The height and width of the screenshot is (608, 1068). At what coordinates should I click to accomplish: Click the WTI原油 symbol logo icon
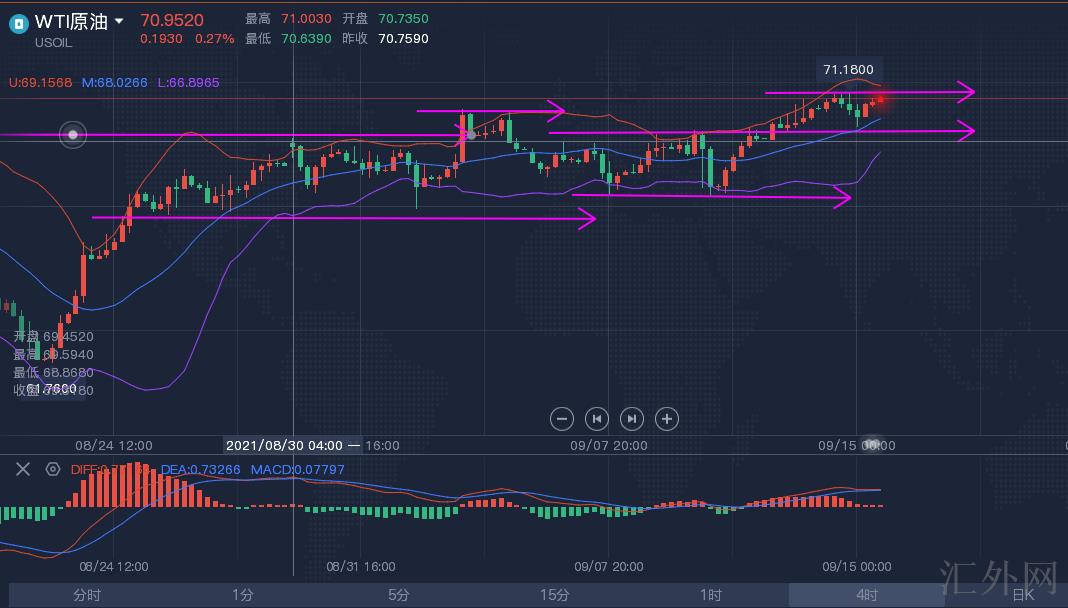point(18,24)
